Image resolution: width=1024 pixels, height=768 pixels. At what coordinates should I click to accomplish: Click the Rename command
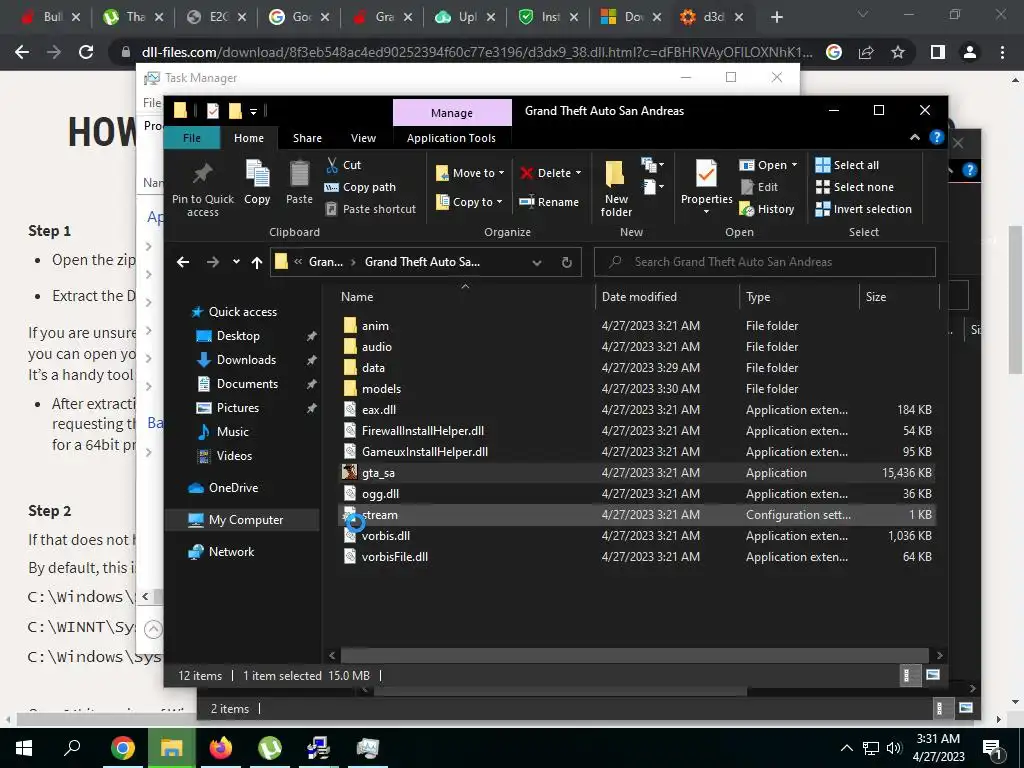click(549, 202)
